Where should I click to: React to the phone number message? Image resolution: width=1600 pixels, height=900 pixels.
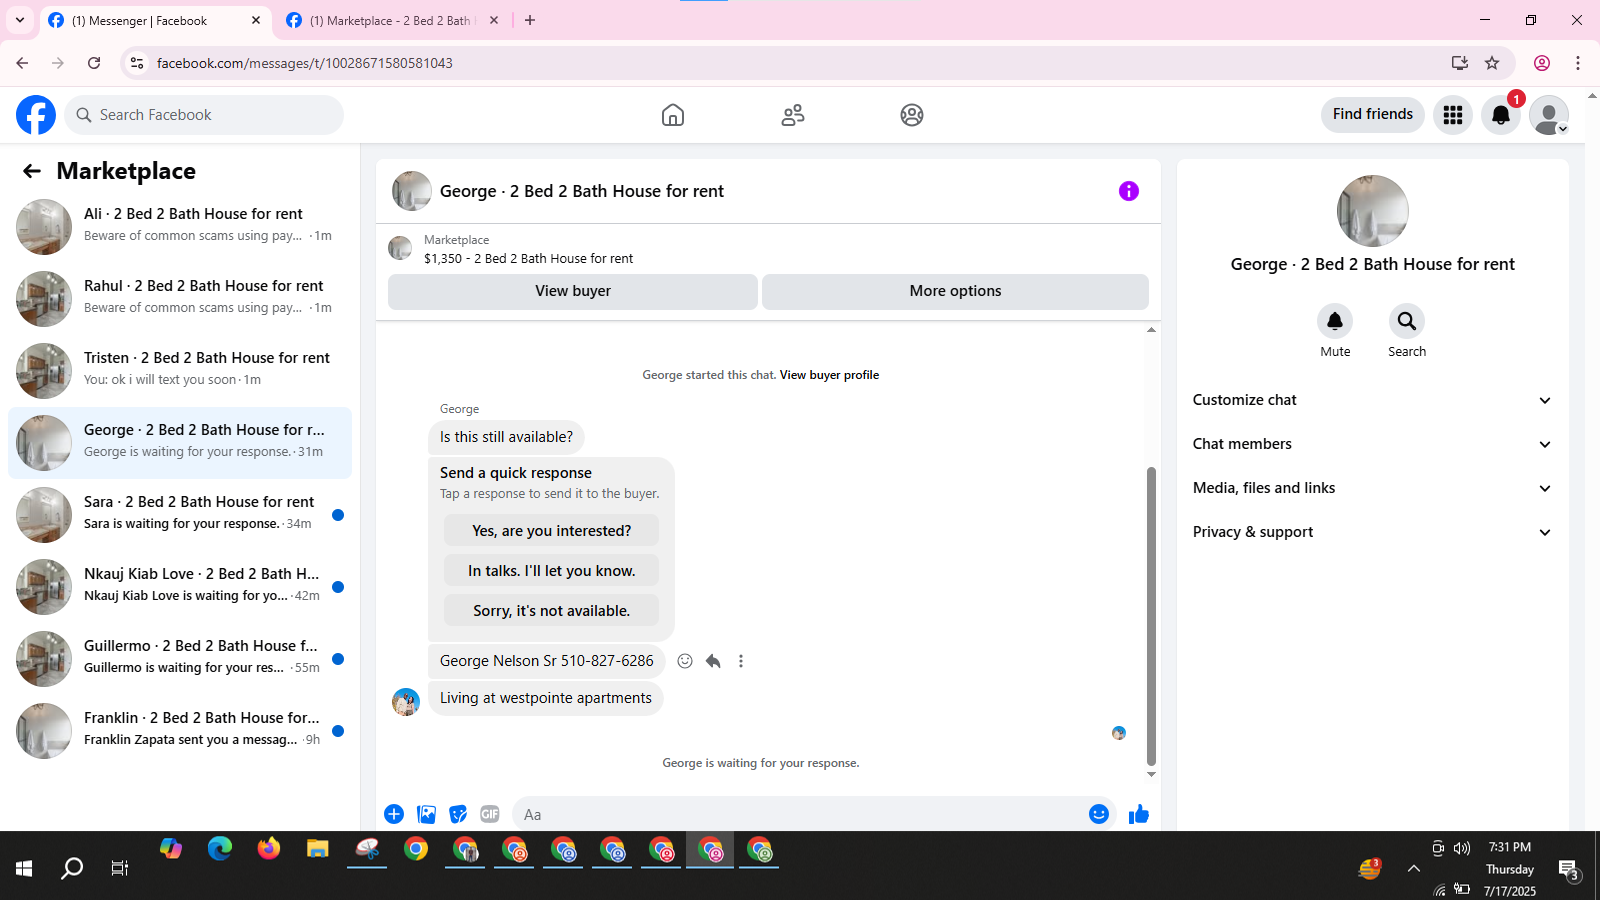click(x=685, y=661)
